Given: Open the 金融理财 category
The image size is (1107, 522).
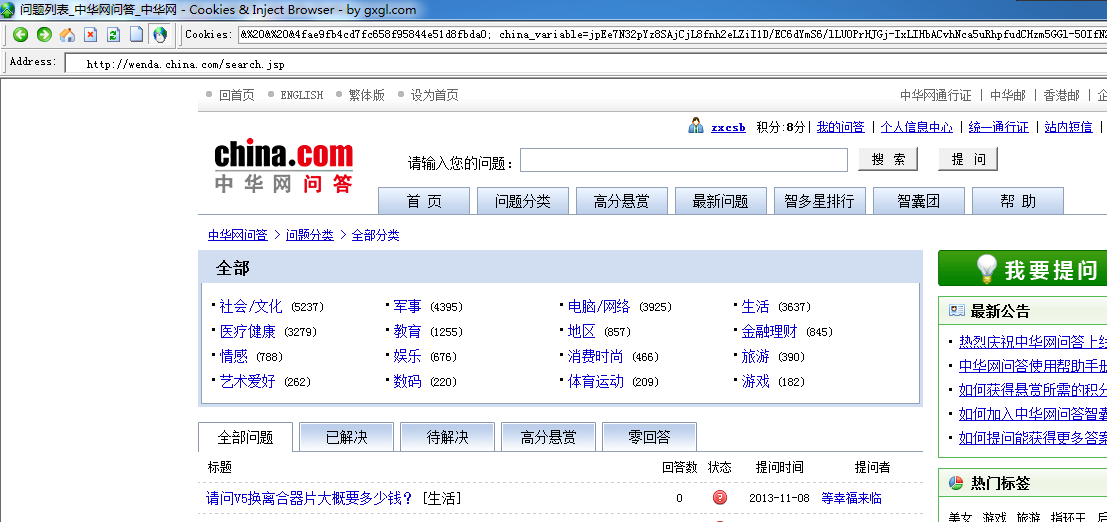Looking at the screenshot, I should [770, 331].
